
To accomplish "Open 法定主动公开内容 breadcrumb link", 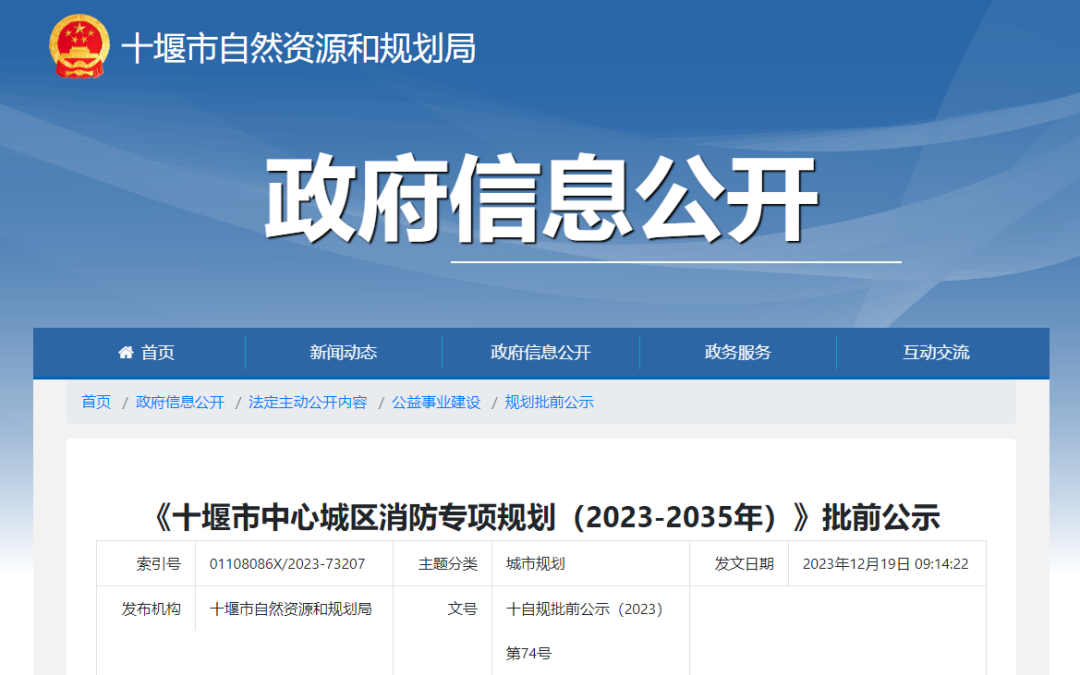I will click(x=308, y=402).
